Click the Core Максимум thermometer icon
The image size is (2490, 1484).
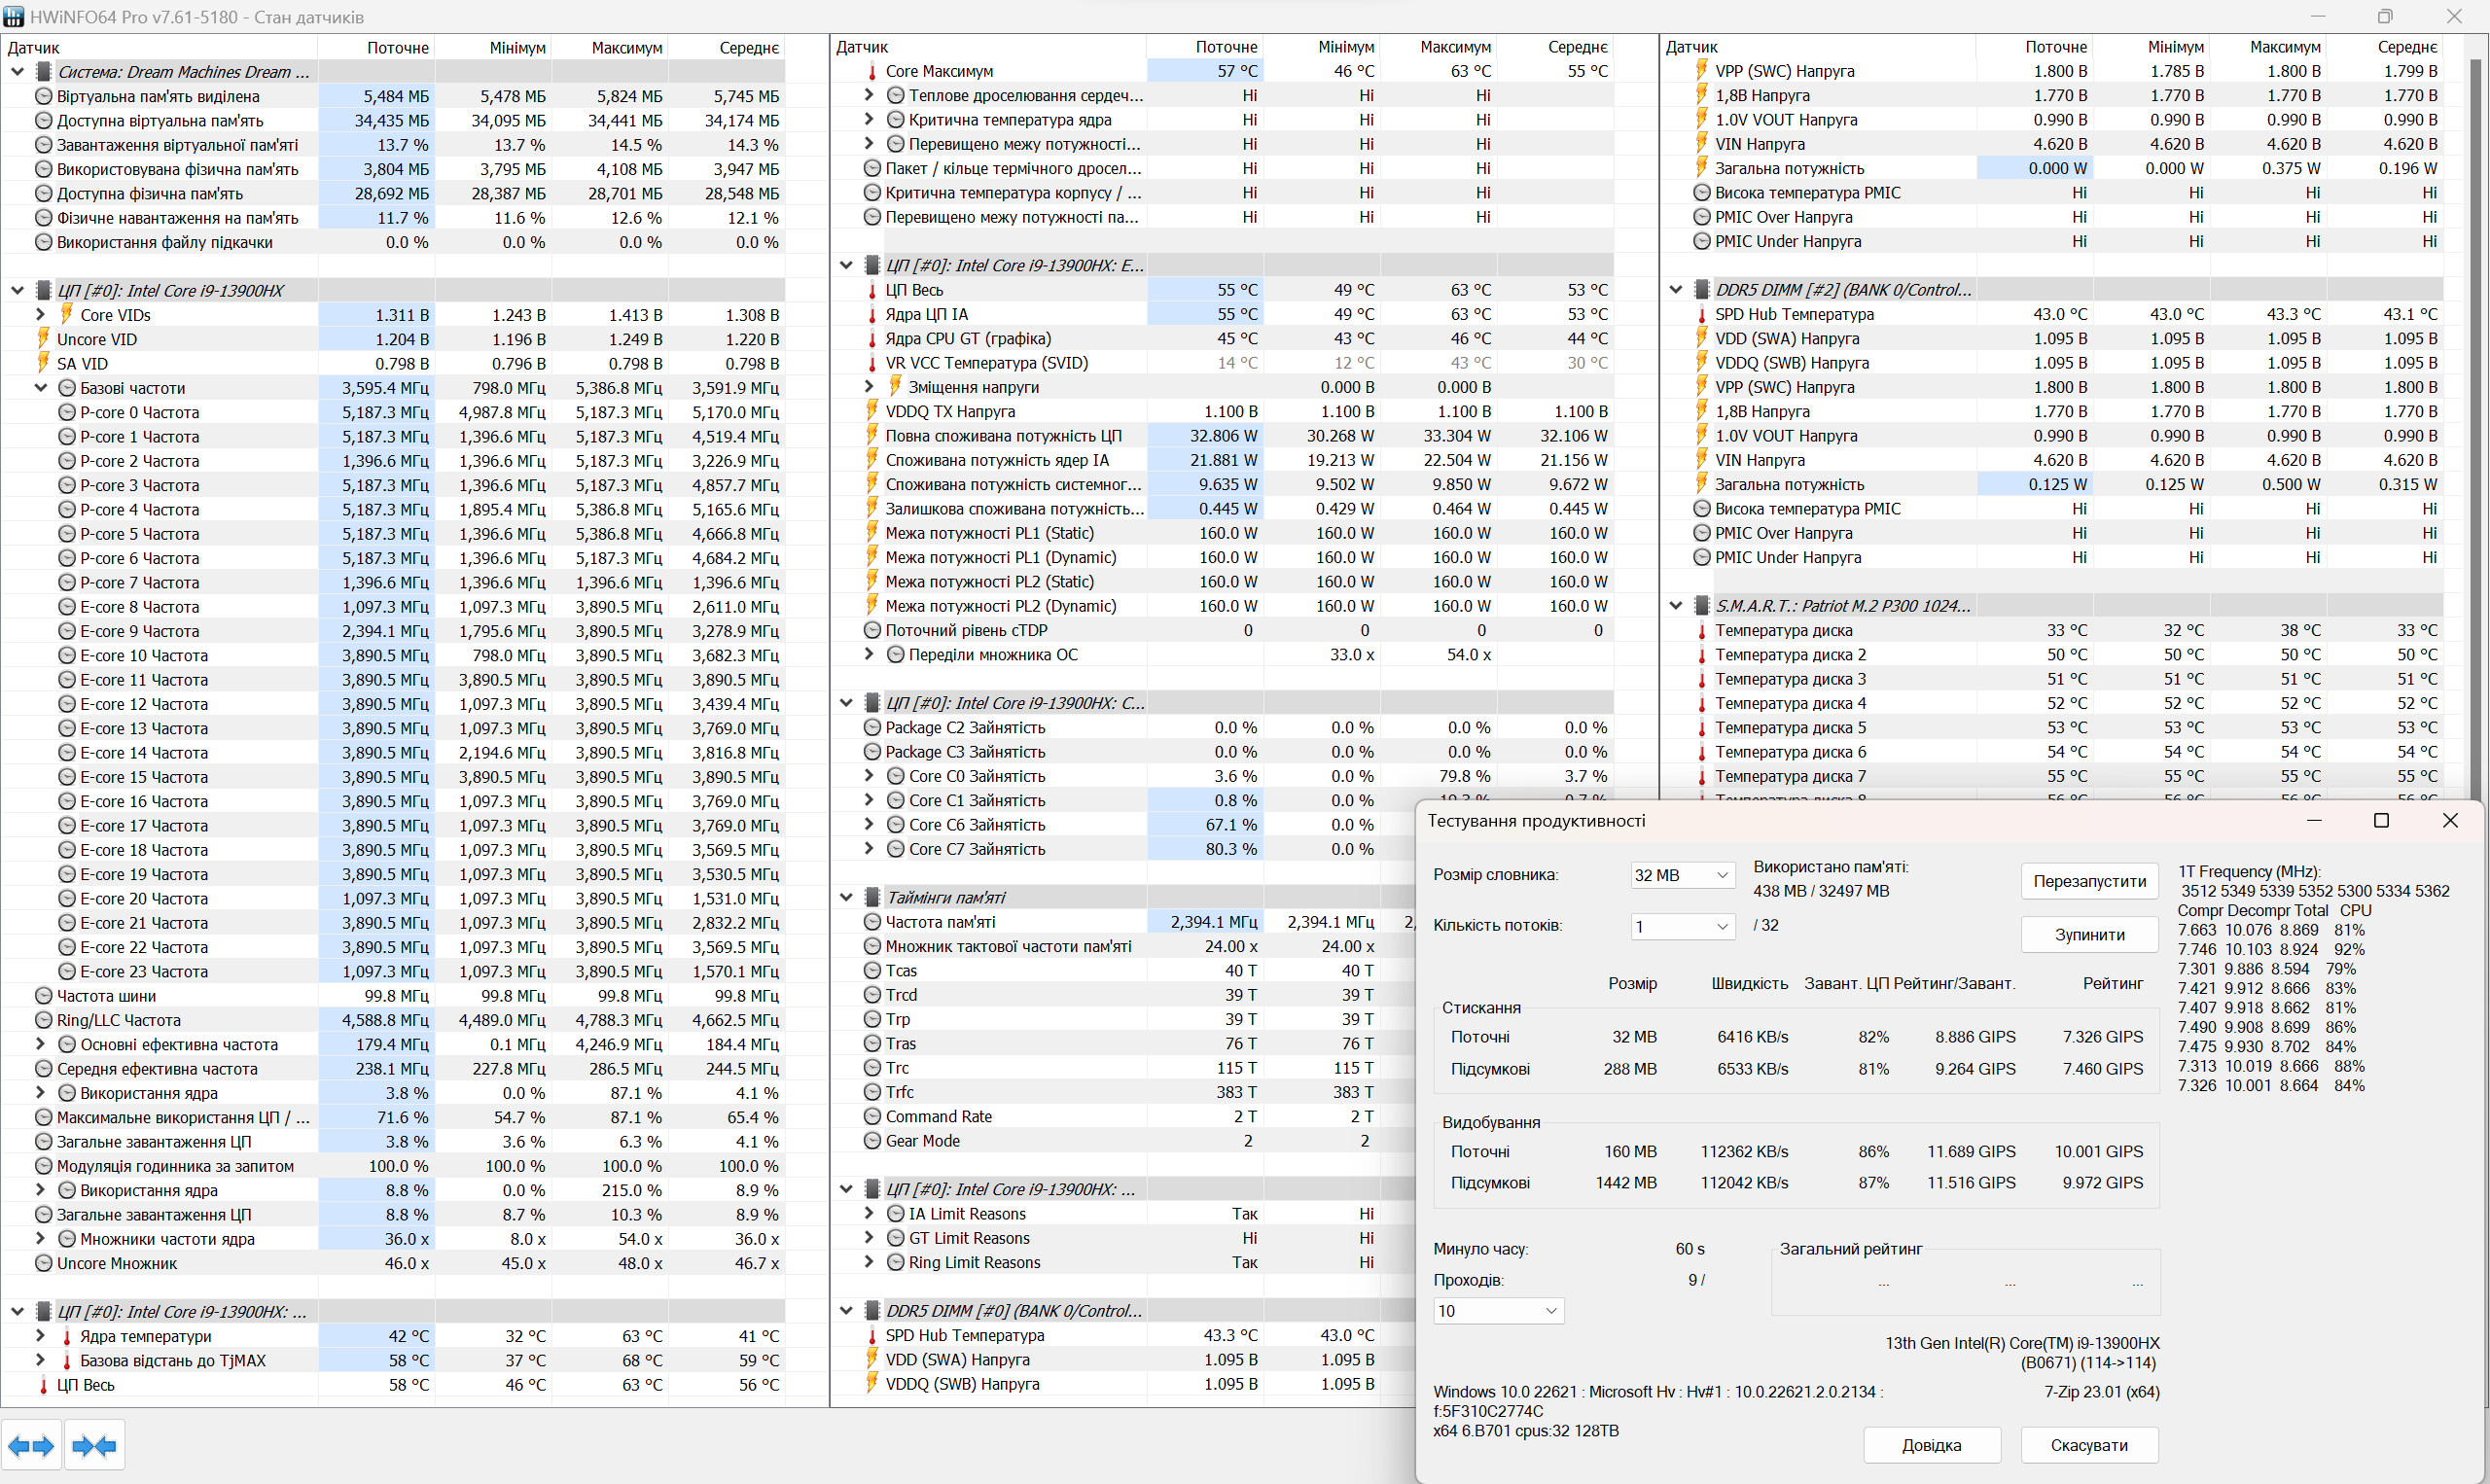tap(872, 71)
